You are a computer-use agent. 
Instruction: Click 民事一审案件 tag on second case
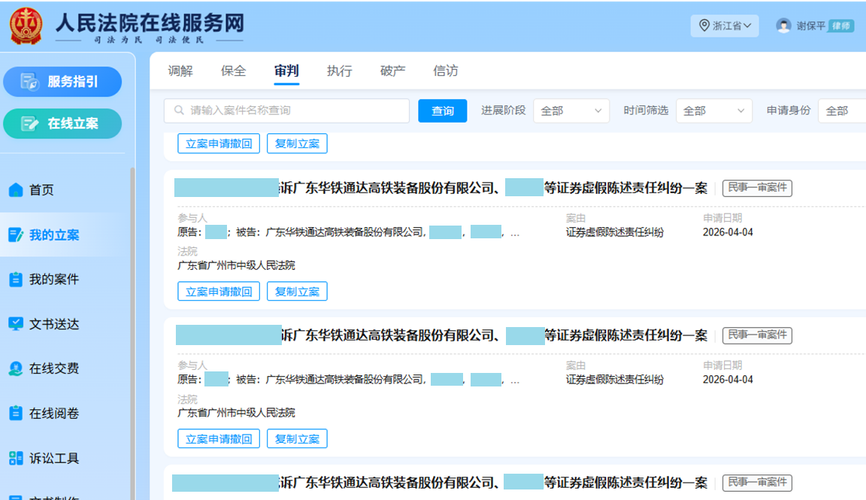pyautogui.click(x=757, y=335)
